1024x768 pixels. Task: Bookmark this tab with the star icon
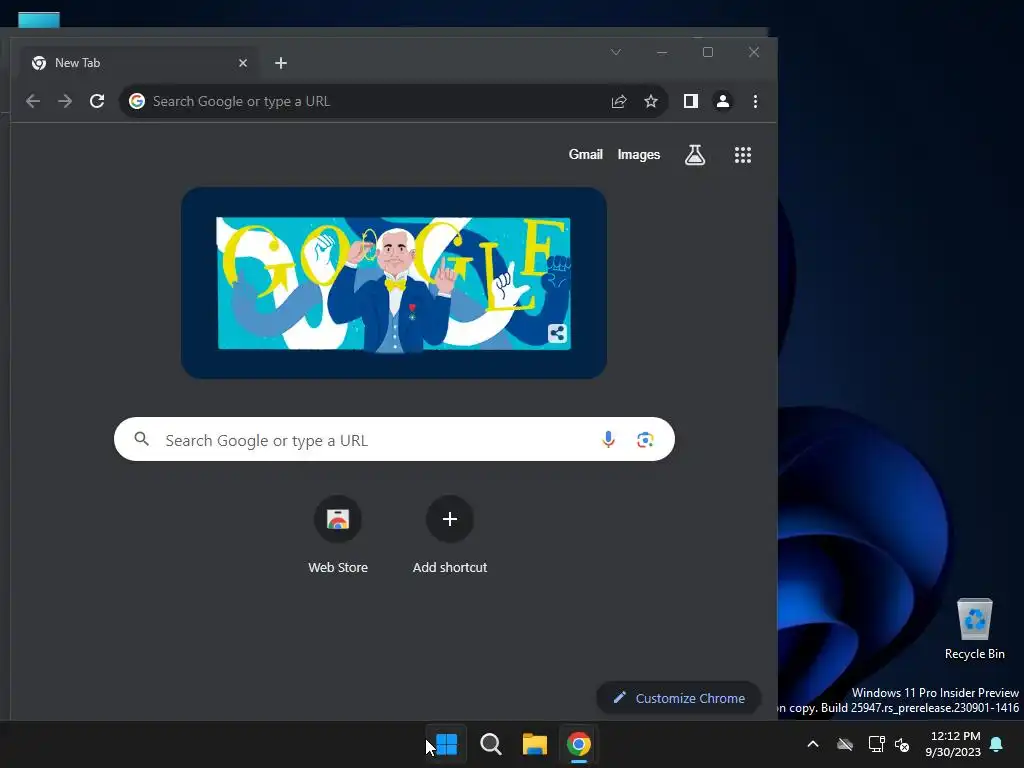pyautogui.click(x=650, y=101)
